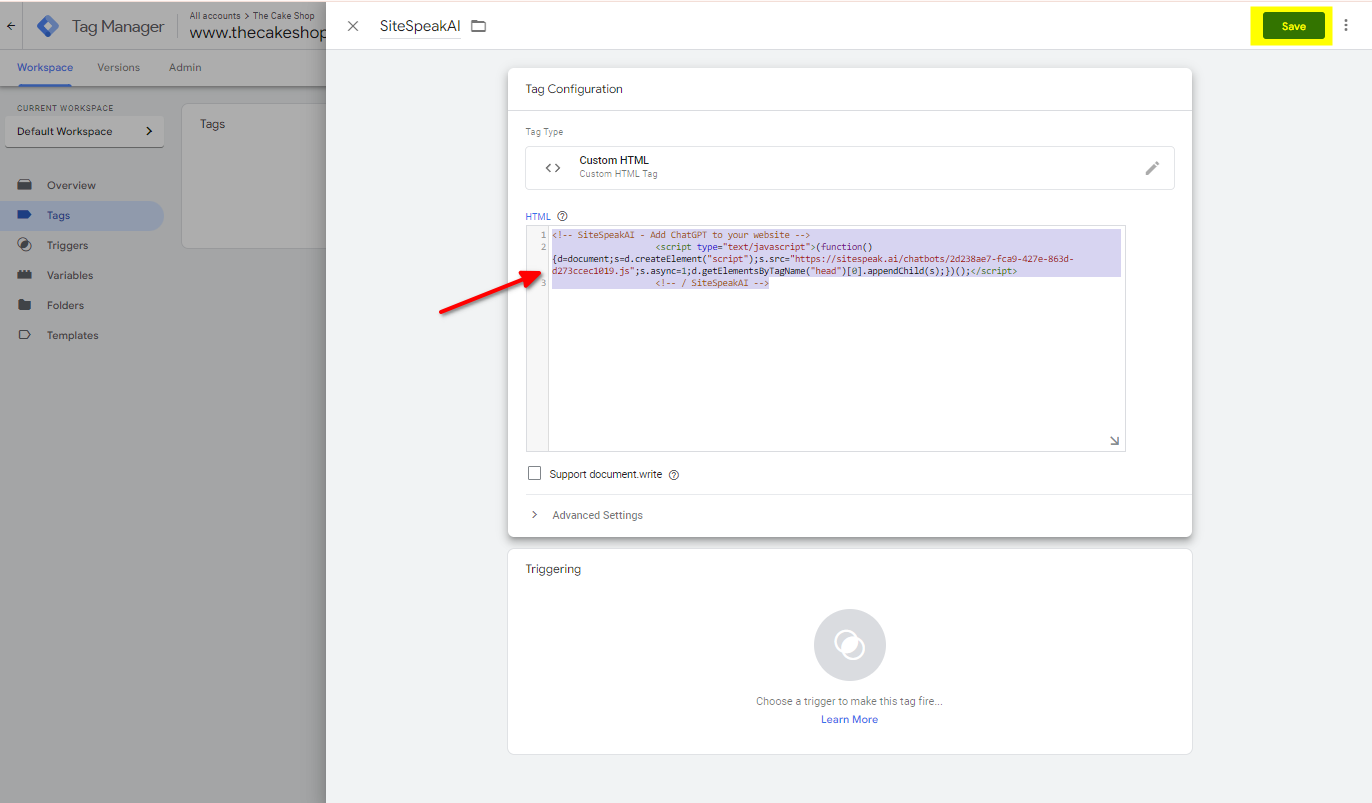
Task: Open the Learn More link
Action: pyautogui.click(x=849, y=719)
